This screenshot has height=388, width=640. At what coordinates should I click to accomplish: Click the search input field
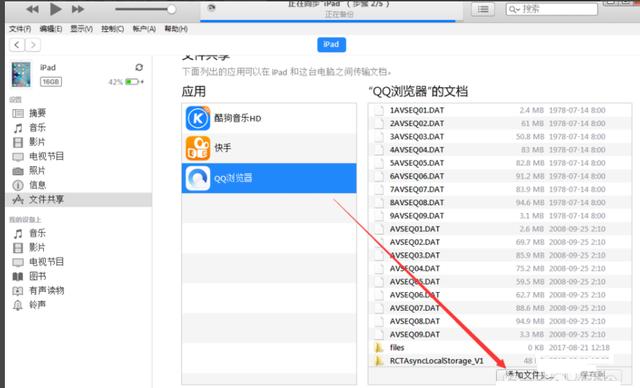[x=551, y=9]
